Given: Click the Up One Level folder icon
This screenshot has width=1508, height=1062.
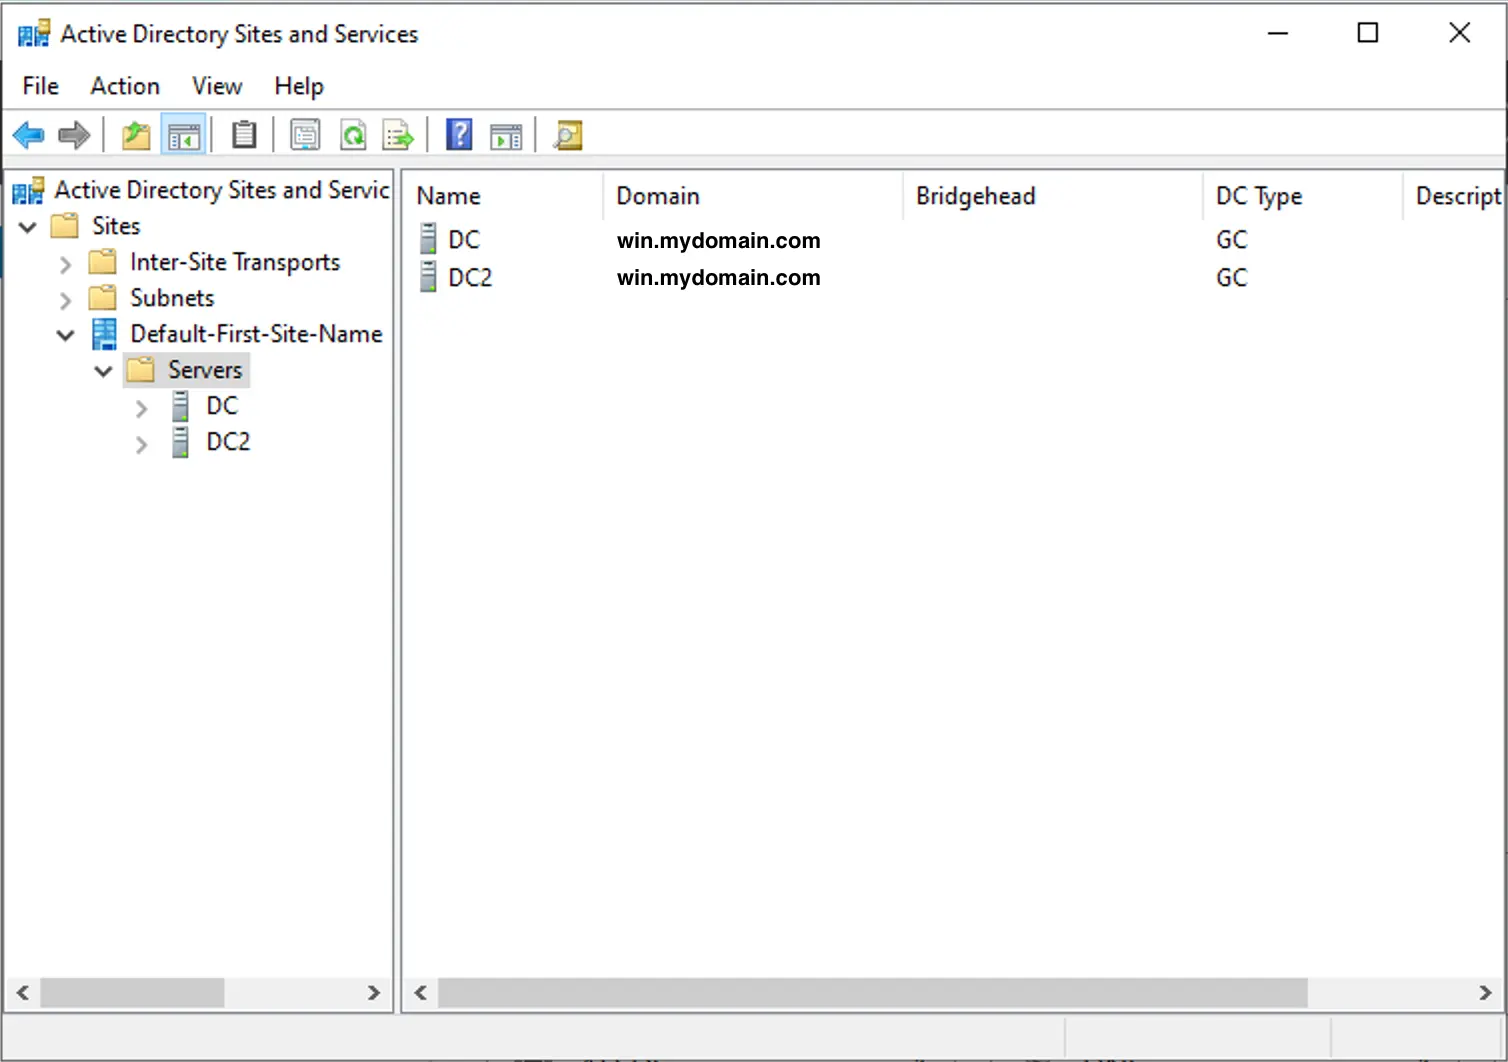Looking at the screenshot, I should (x=136, y=135).
